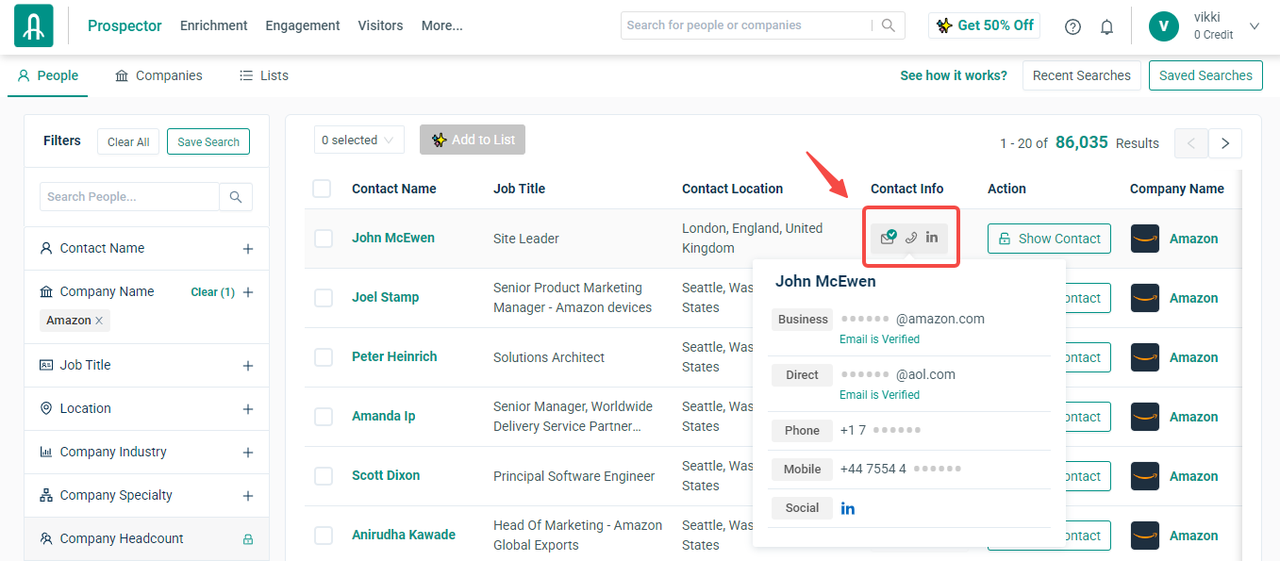Open the "0 selected" dropdown
Viewport: 1280px width, 561px height.
(x=359, y=140)
